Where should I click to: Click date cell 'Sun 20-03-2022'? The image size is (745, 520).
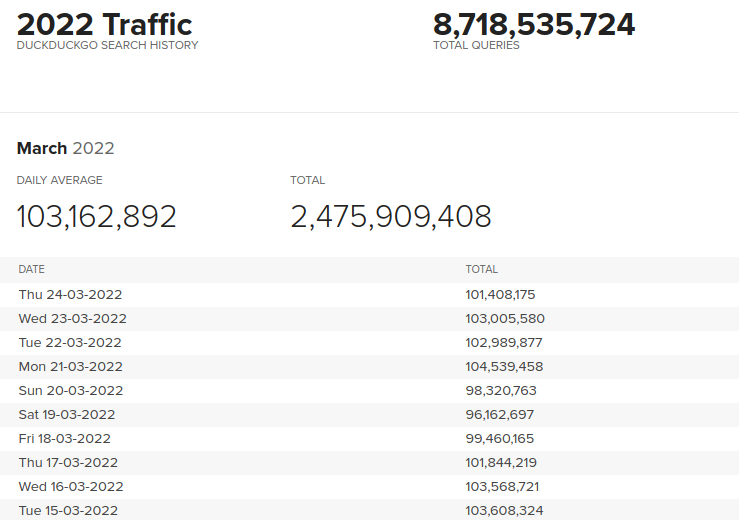tap(71, 391)
